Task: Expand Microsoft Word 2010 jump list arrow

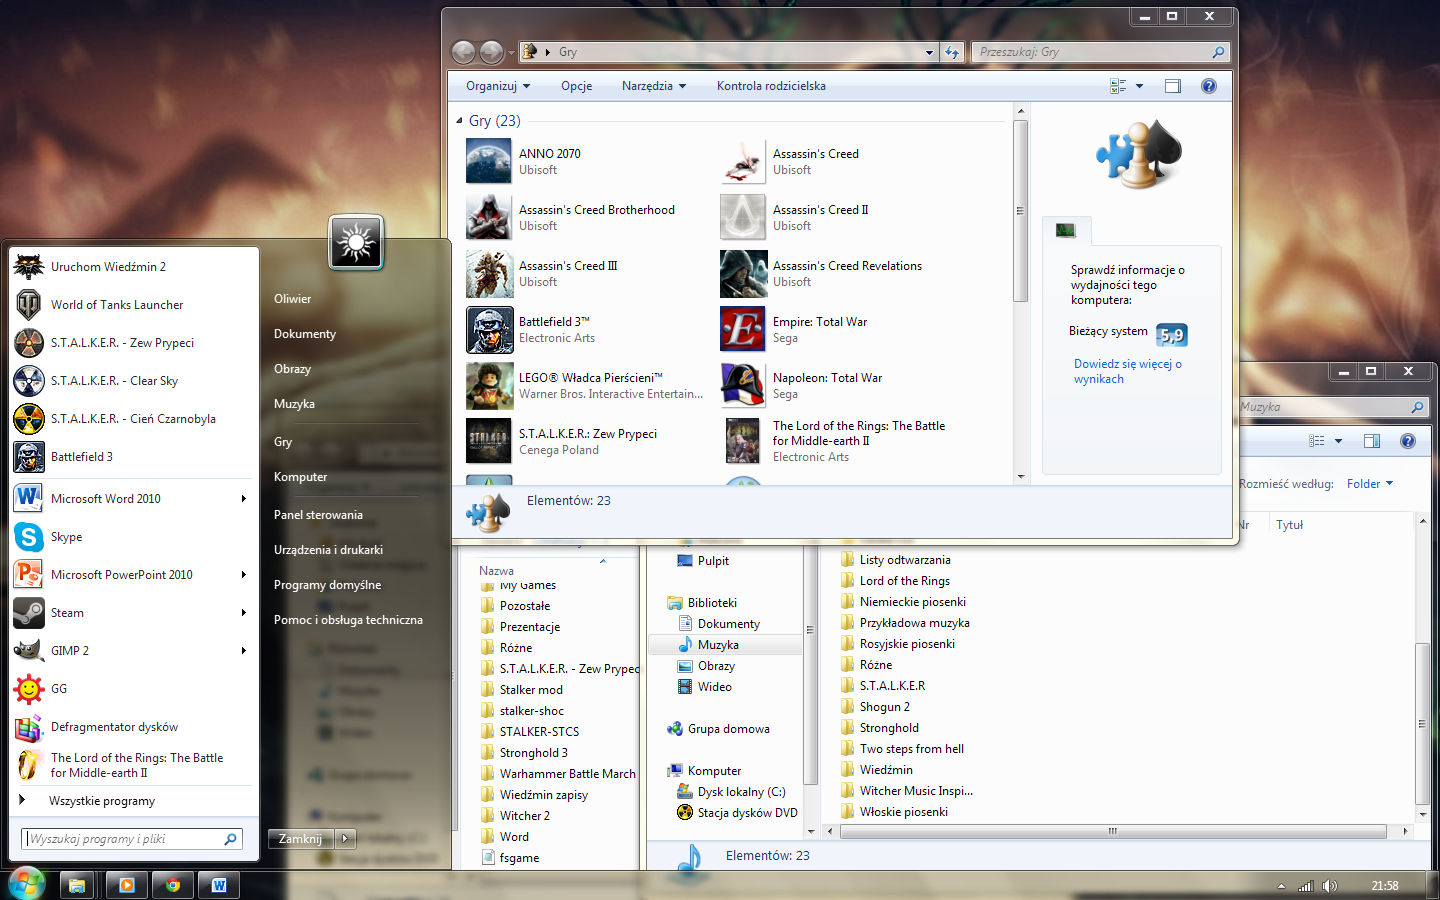Action: coord(243,499)
